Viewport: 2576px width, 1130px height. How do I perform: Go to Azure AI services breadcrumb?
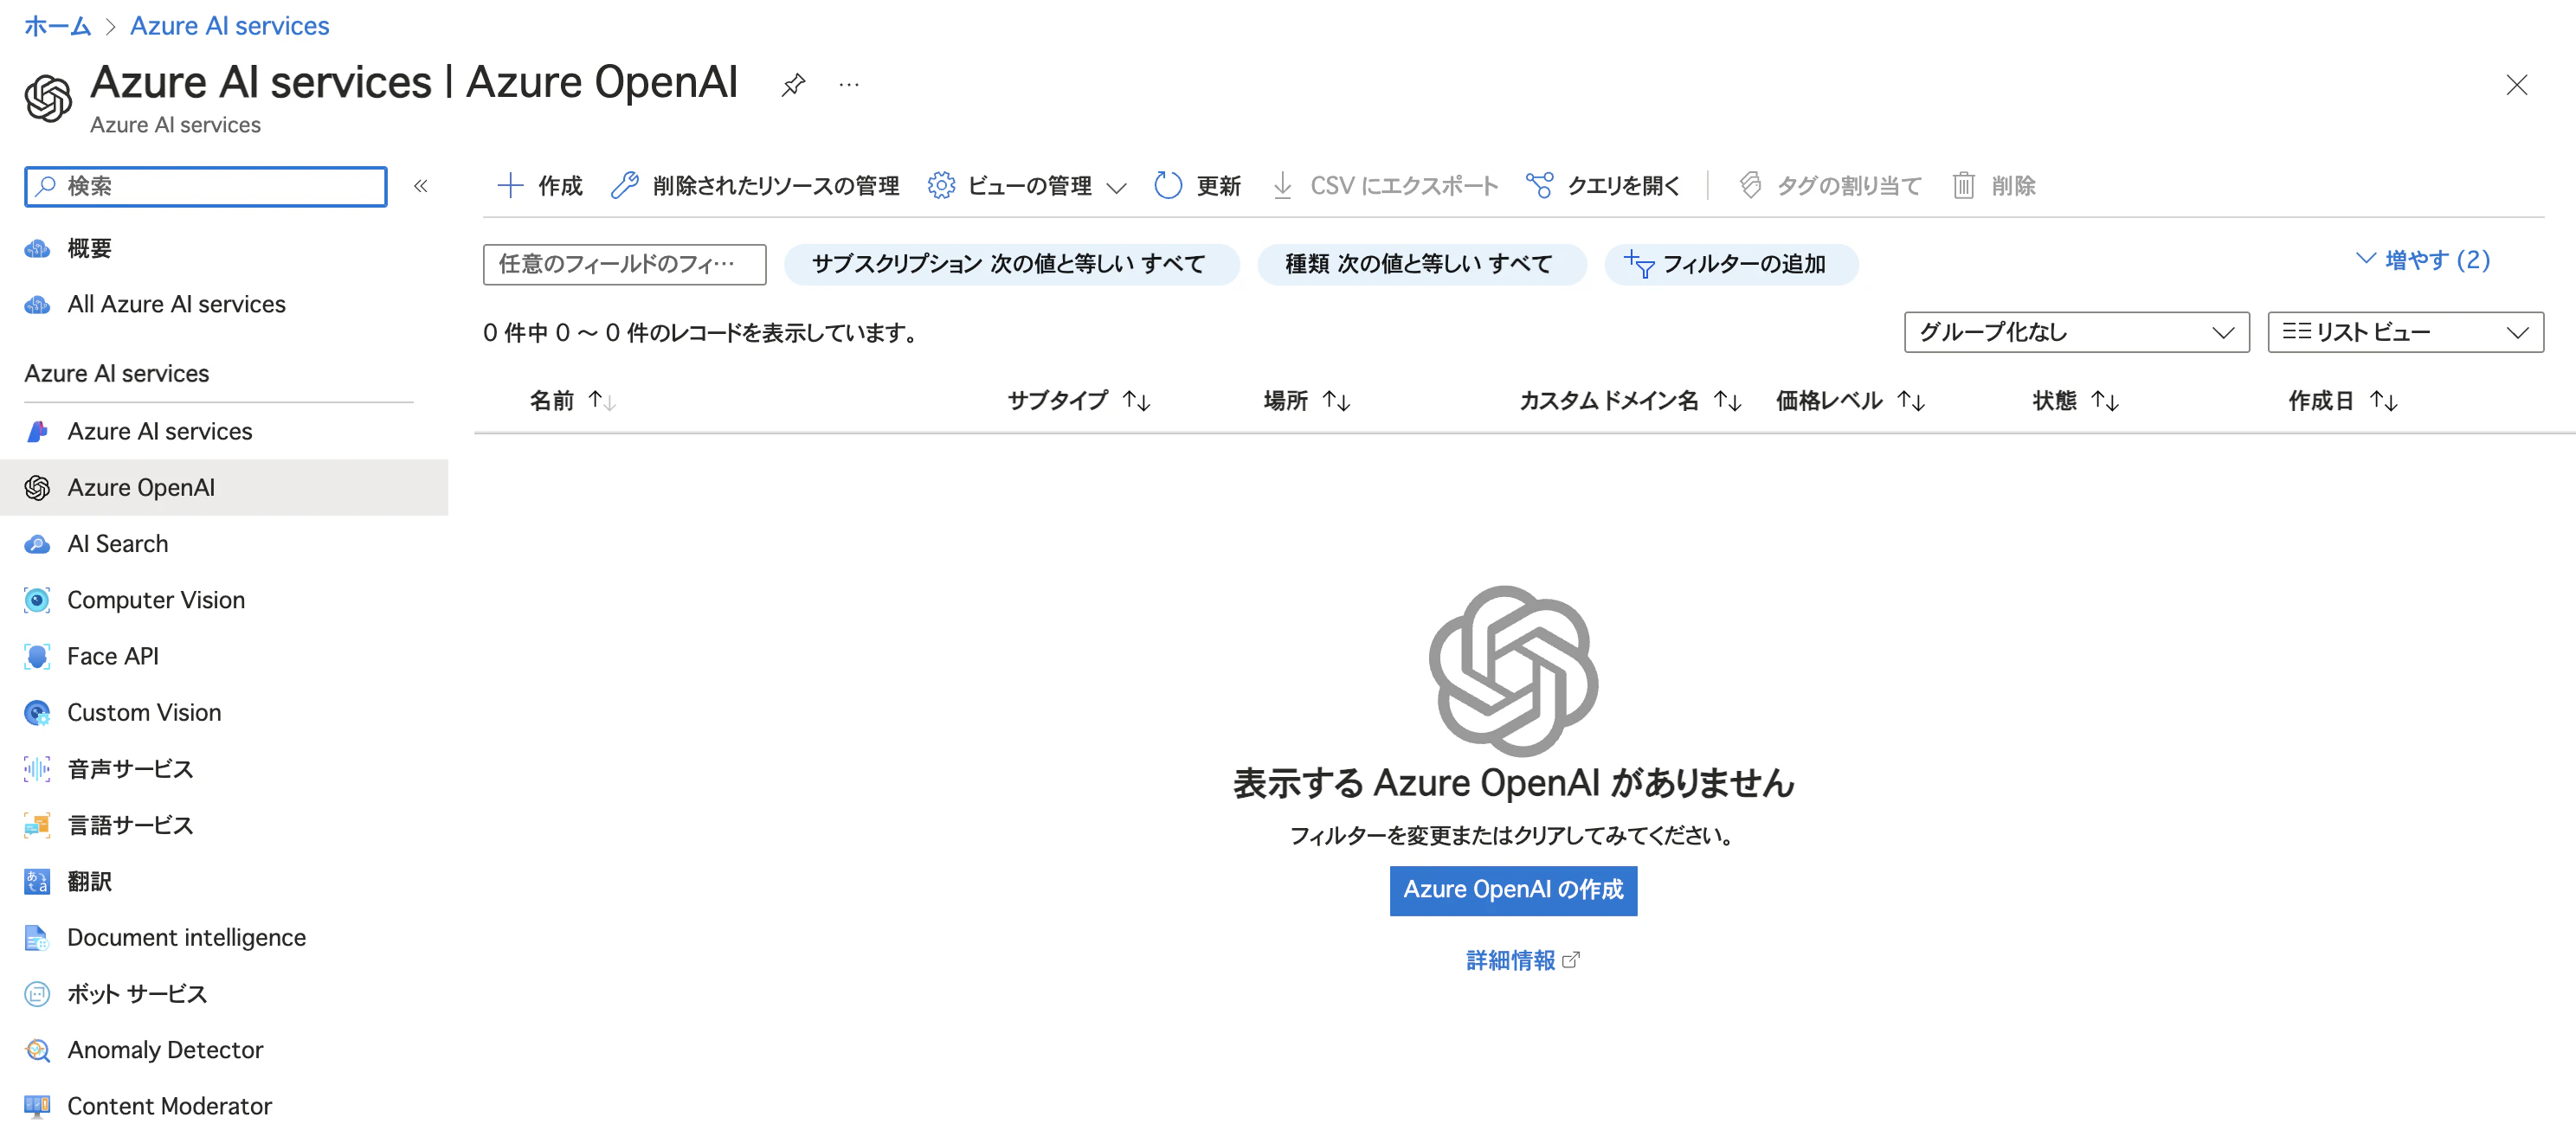point(229,26)
